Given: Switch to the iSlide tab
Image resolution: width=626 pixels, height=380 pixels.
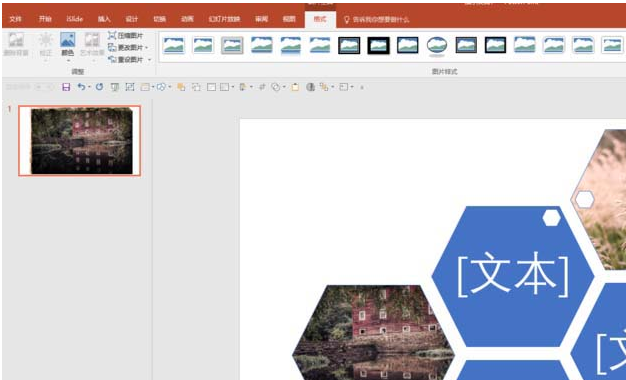Looking at the screenshot, I should coord(75,19).
